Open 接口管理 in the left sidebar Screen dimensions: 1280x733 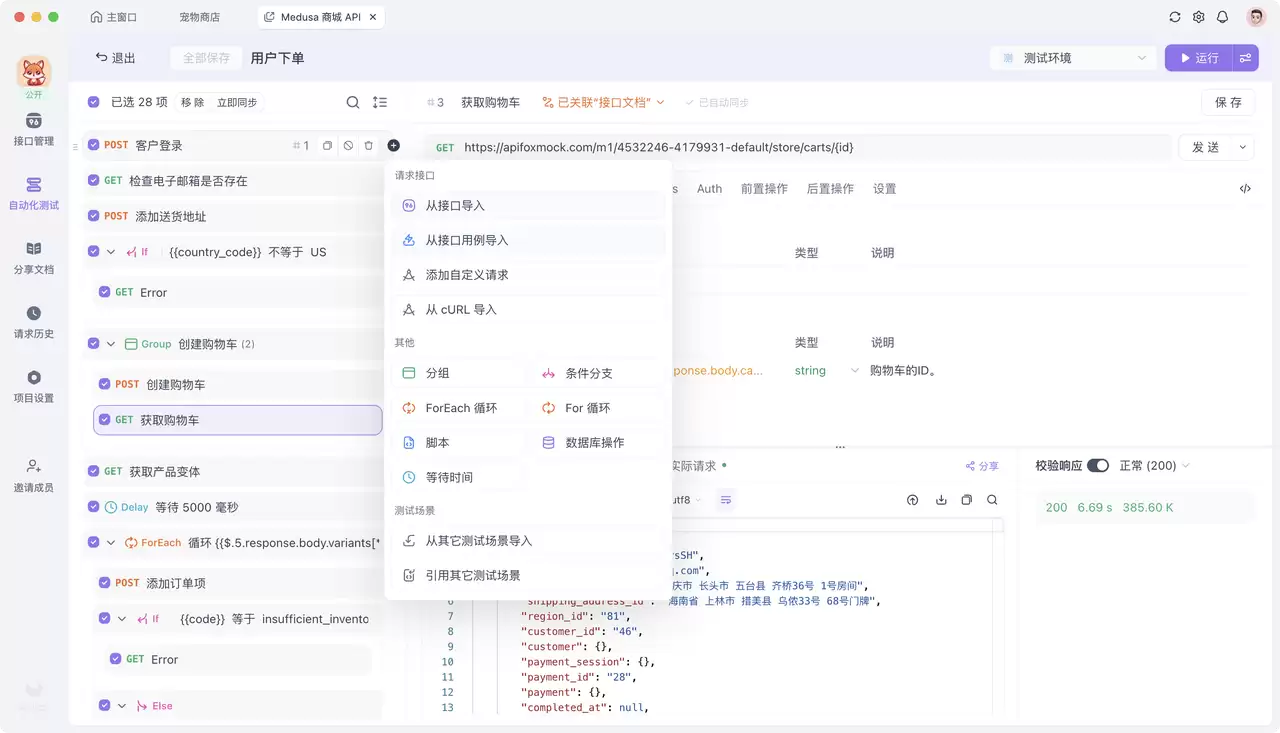pyautogui.click(x=34, y=129)
